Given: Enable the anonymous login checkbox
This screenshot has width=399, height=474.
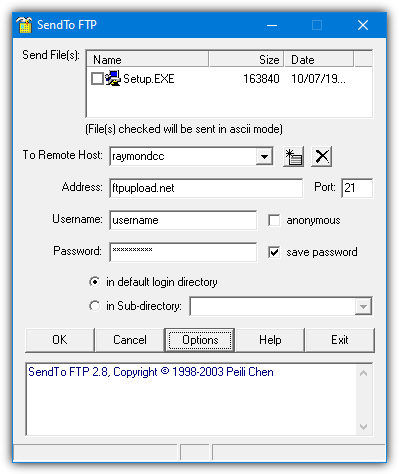Looking at the screenshot, I should tap(274, 220).
